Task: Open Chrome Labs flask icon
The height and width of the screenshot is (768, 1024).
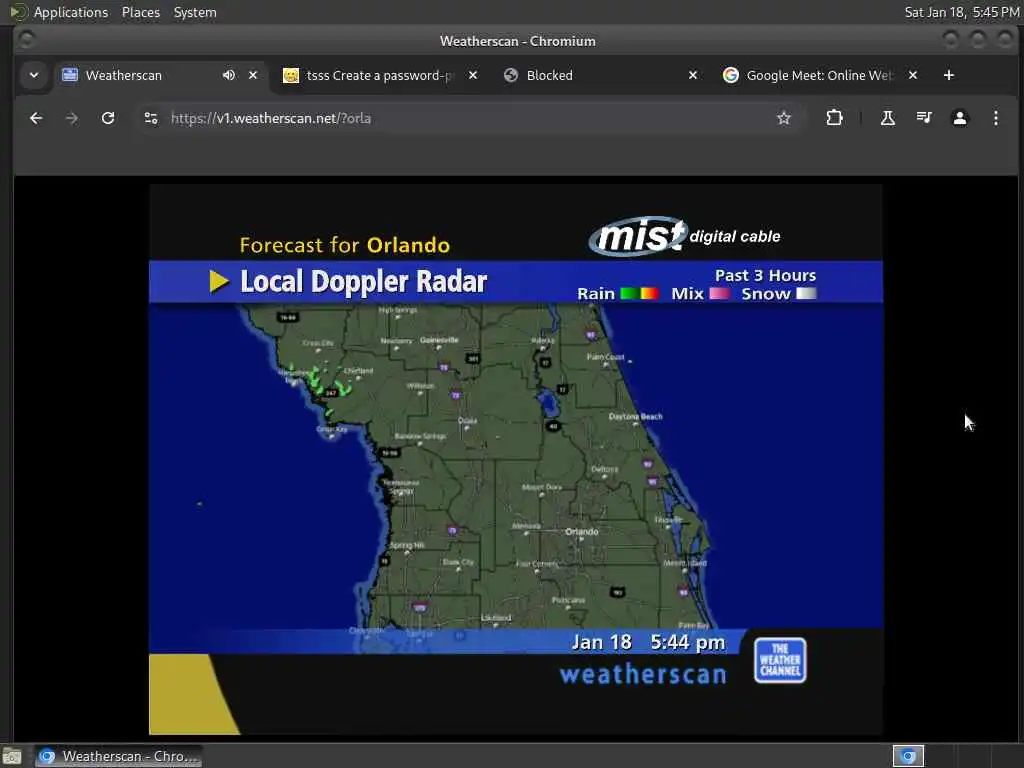Action: point(888,118)
